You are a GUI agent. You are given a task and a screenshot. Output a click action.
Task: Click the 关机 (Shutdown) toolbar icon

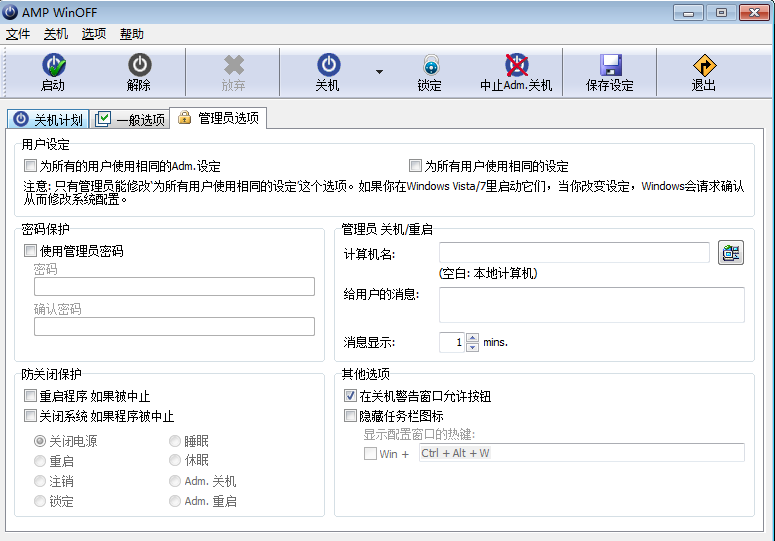(327, 66)
